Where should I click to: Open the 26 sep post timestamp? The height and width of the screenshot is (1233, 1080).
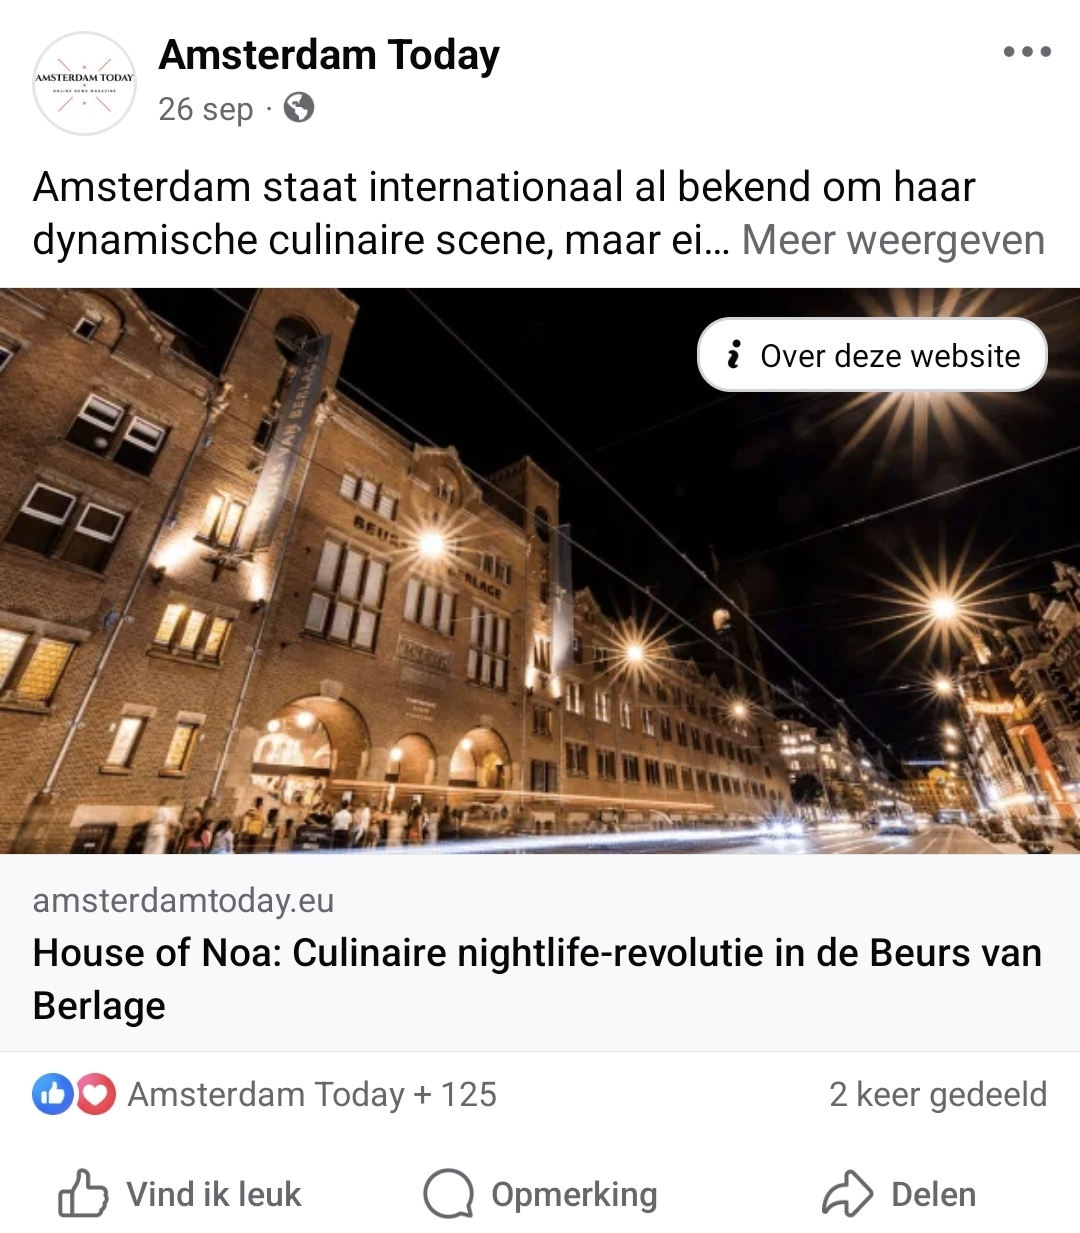pyautogui.click(x=206, y=108)
